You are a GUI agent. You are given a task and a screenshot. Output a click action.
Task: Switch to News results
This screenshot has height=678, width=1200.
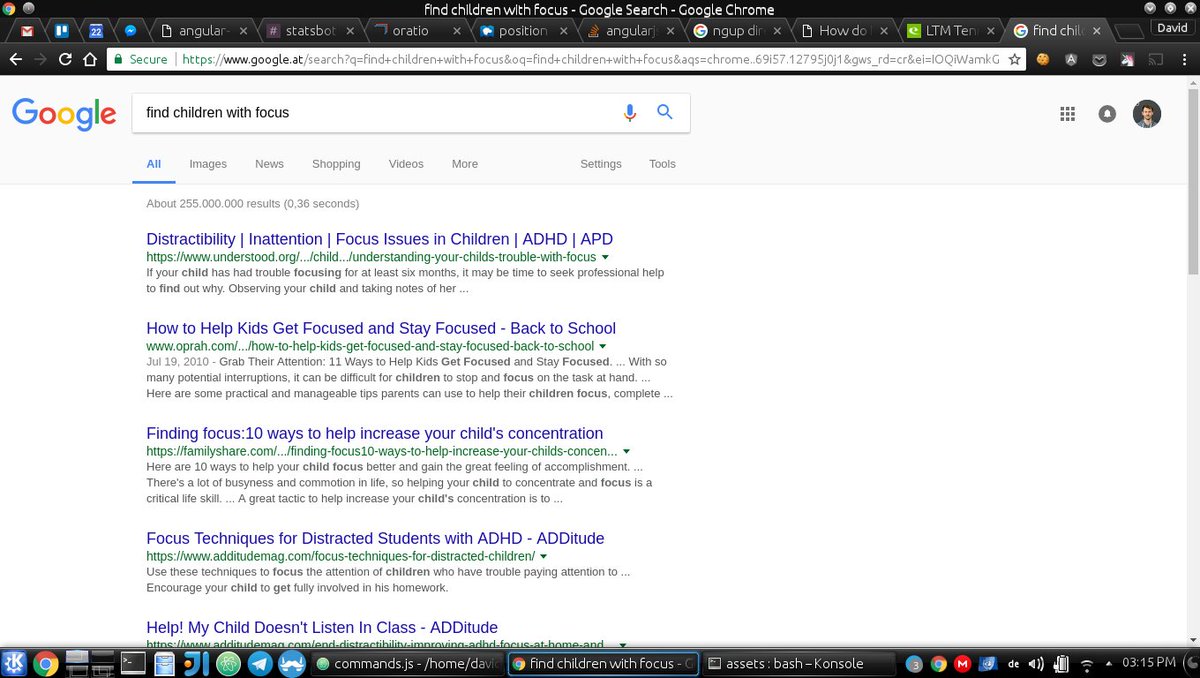[x=269, y=164]
